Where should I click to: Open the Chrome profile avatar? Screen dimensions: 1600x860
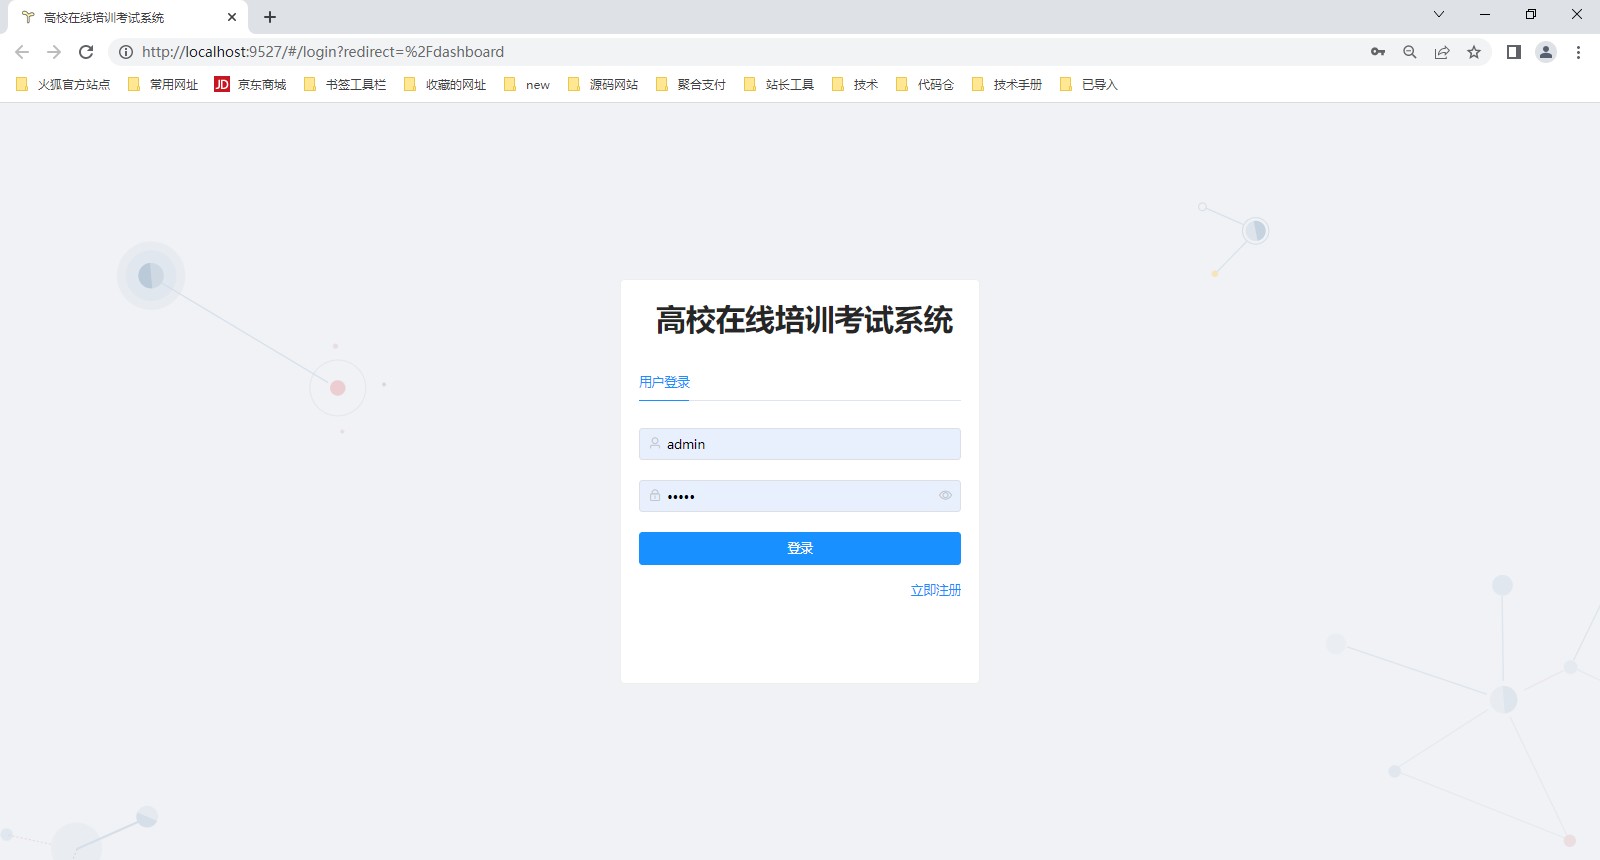pos(1546,52)
